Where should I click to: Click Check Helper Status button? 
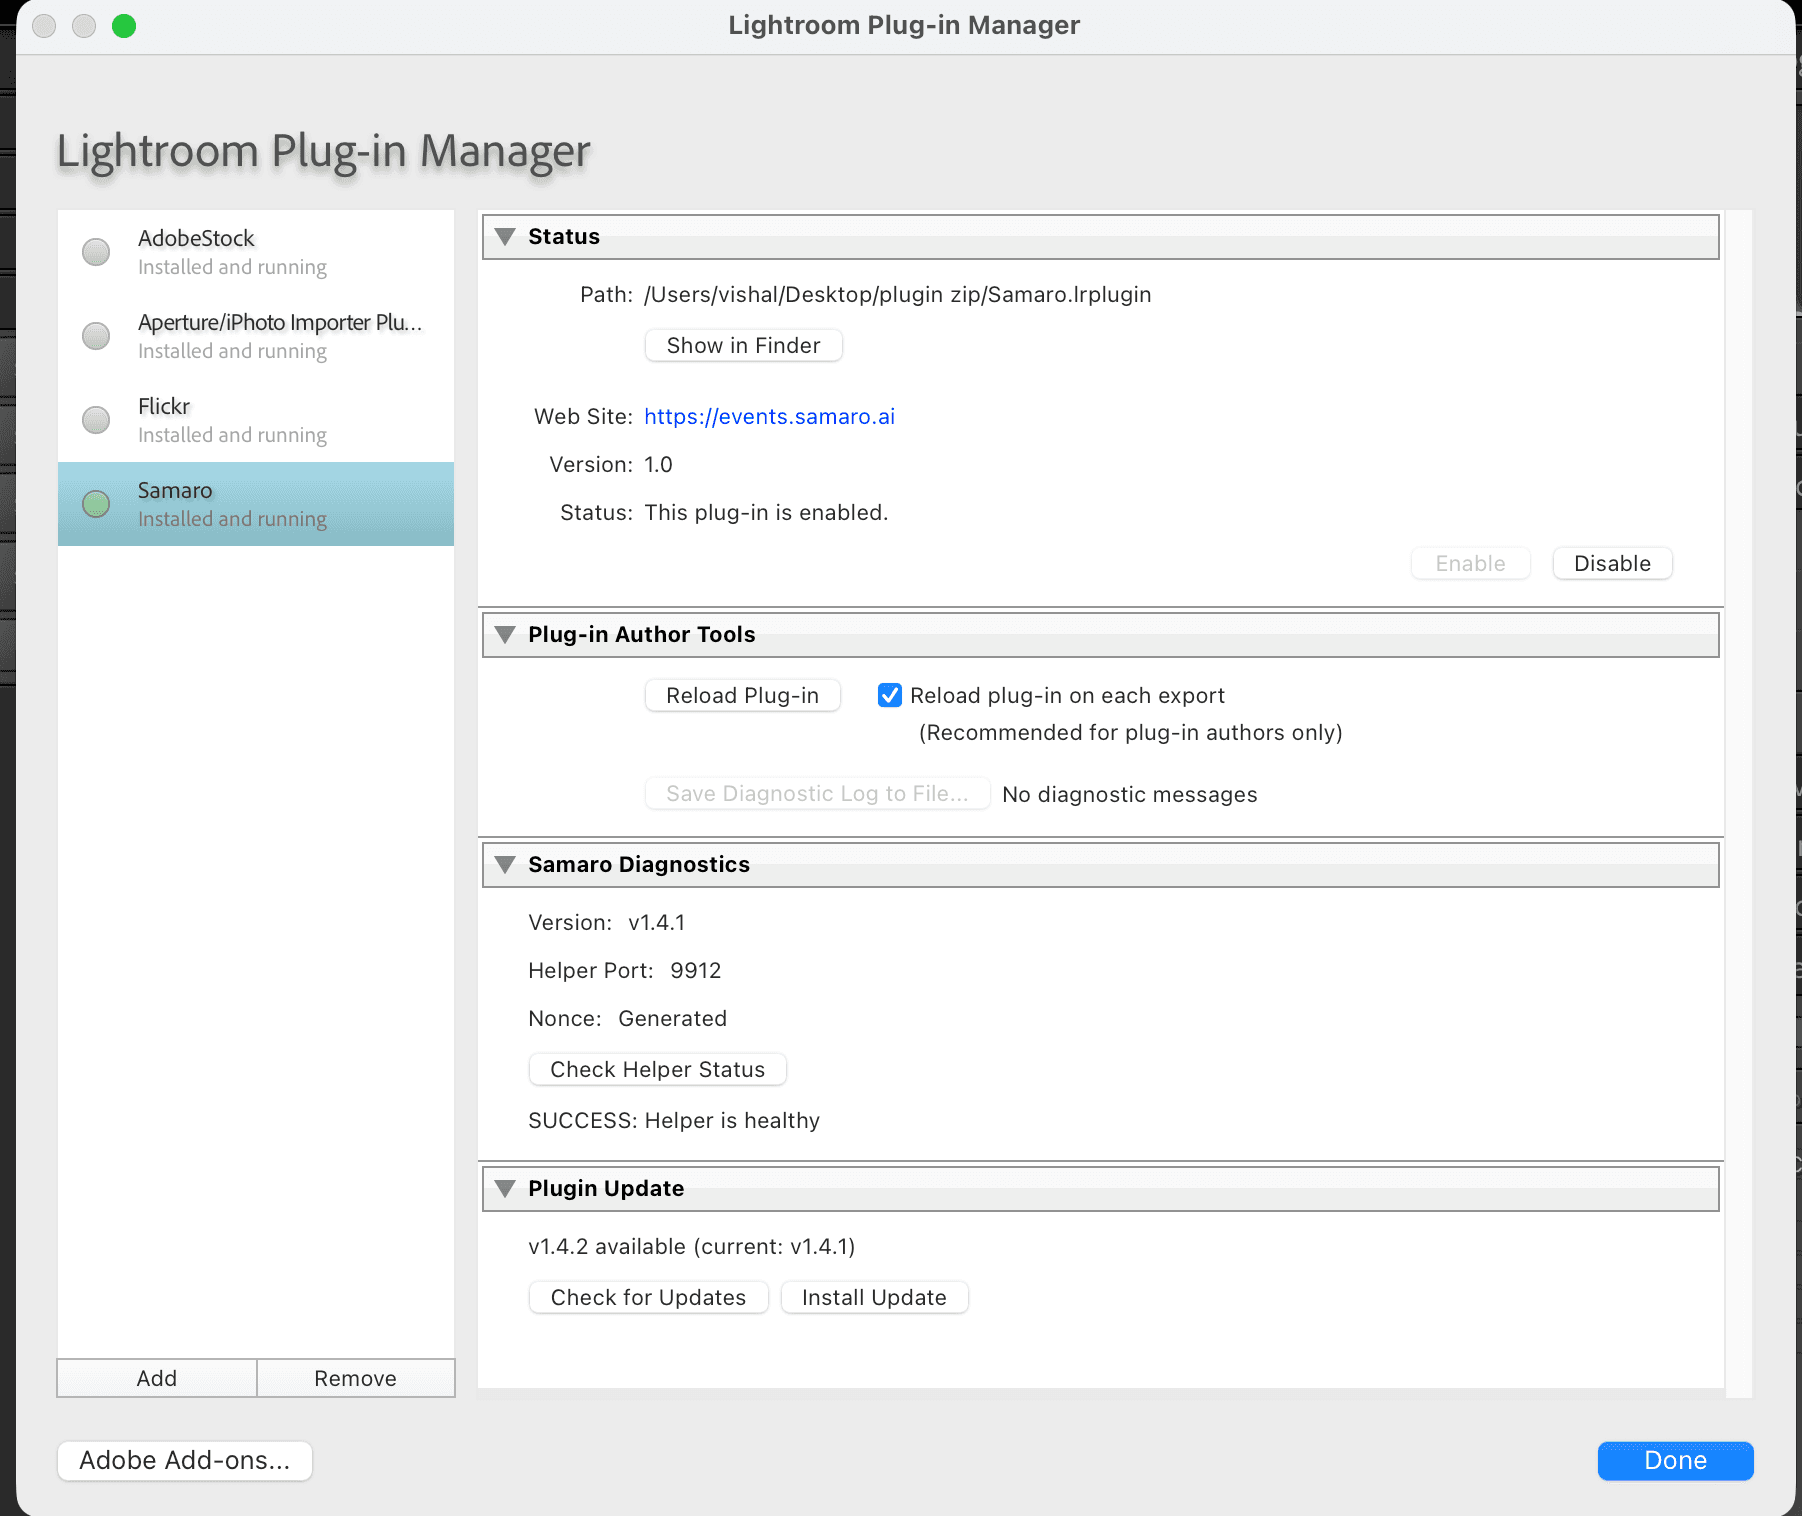tap(657, 1069)
